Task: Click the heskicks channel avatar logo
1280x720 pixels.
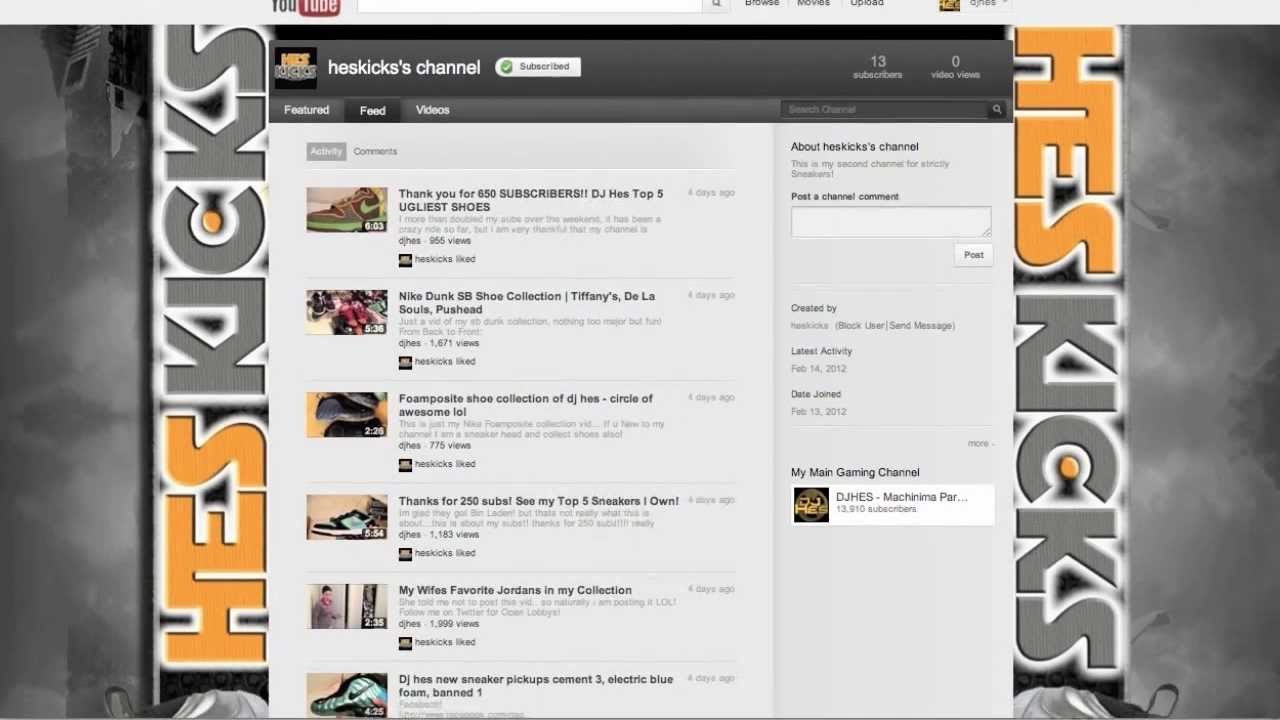Action: click(295, 68)
